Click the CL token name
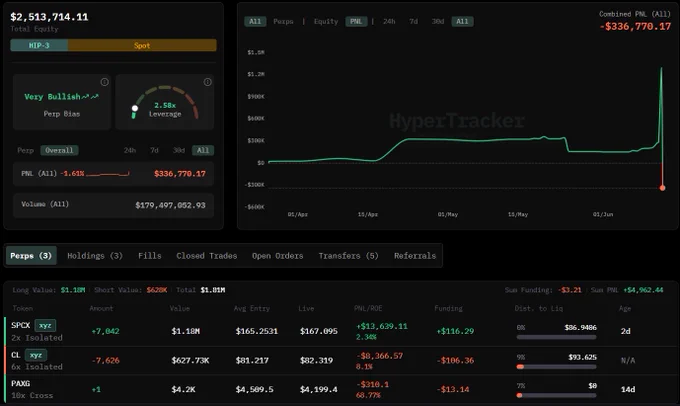Viewport: 680px width, 406px height. point(16,355)
